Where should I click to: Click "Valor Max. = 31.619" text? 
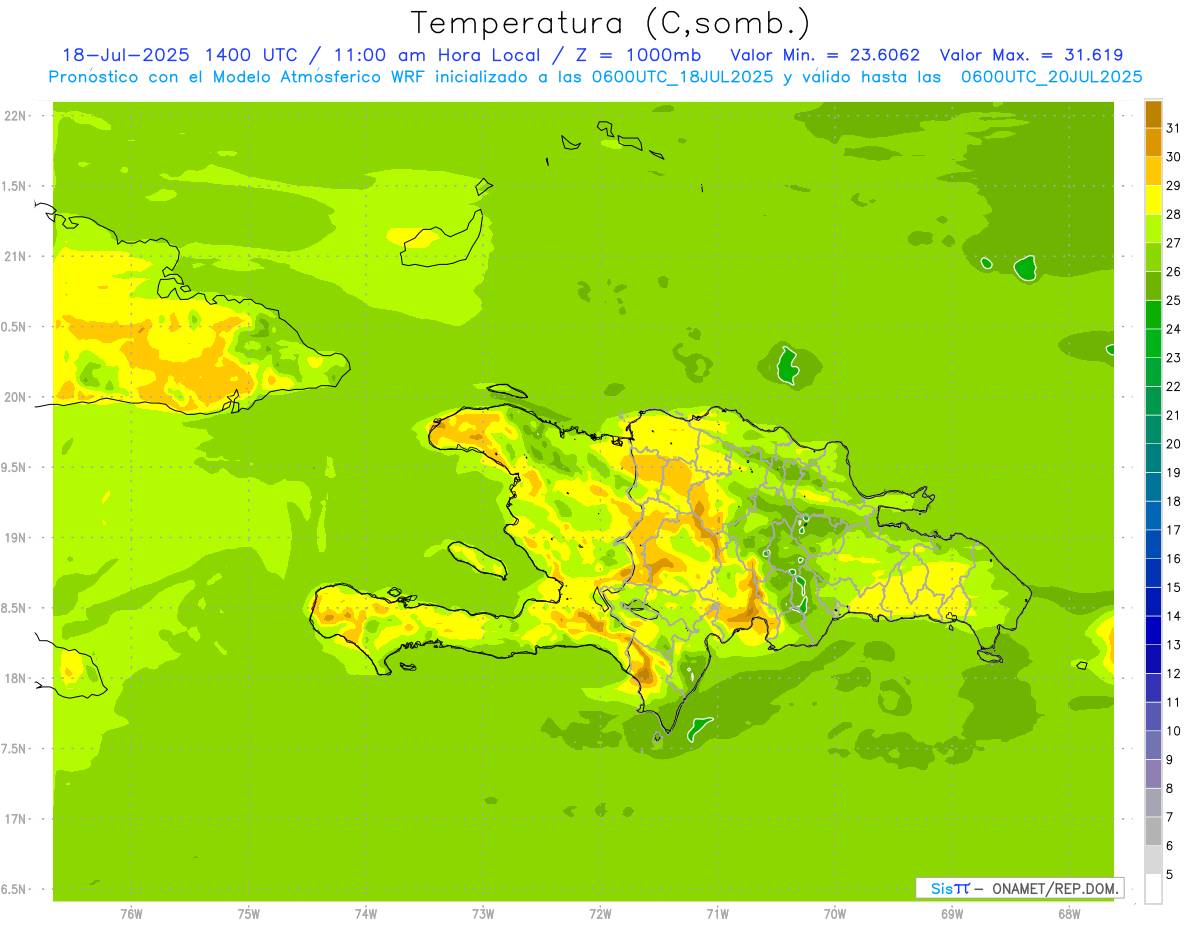(1031, 55)
